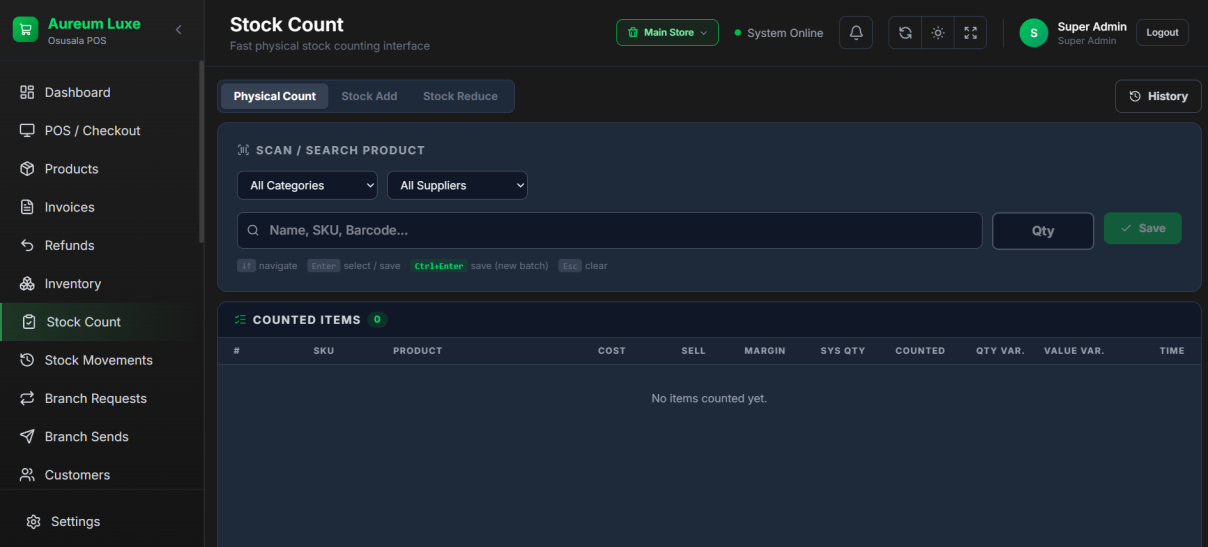The width and height of the screenshot is (1208, 547).
Task: Collapse the sidebar with the chevron arrow
Action: (179, 30)
